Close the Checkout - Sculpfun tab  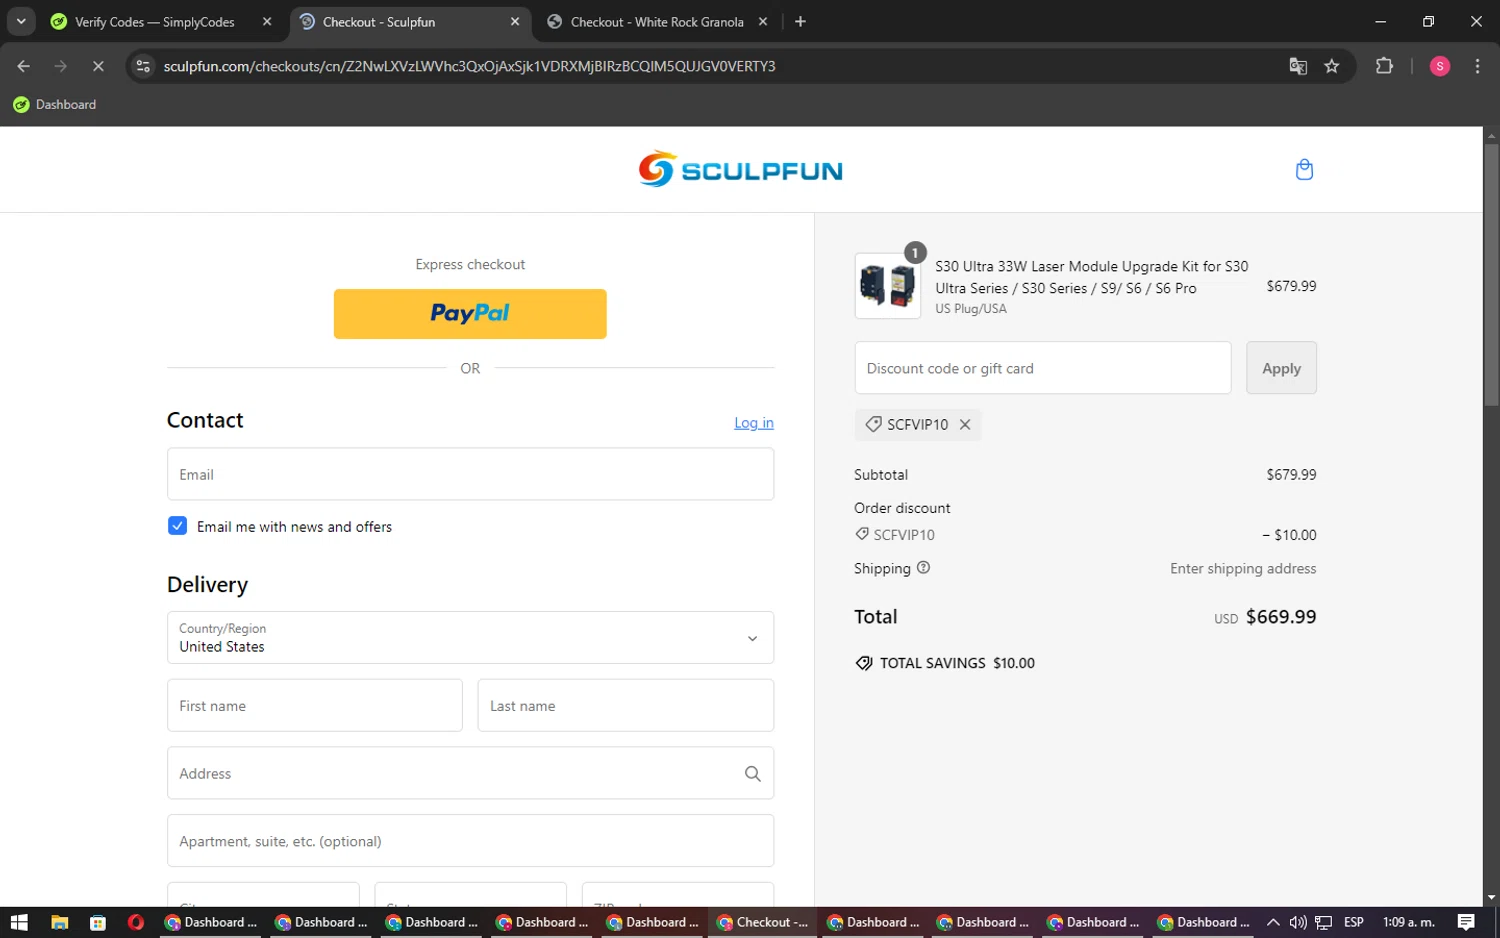515,22
